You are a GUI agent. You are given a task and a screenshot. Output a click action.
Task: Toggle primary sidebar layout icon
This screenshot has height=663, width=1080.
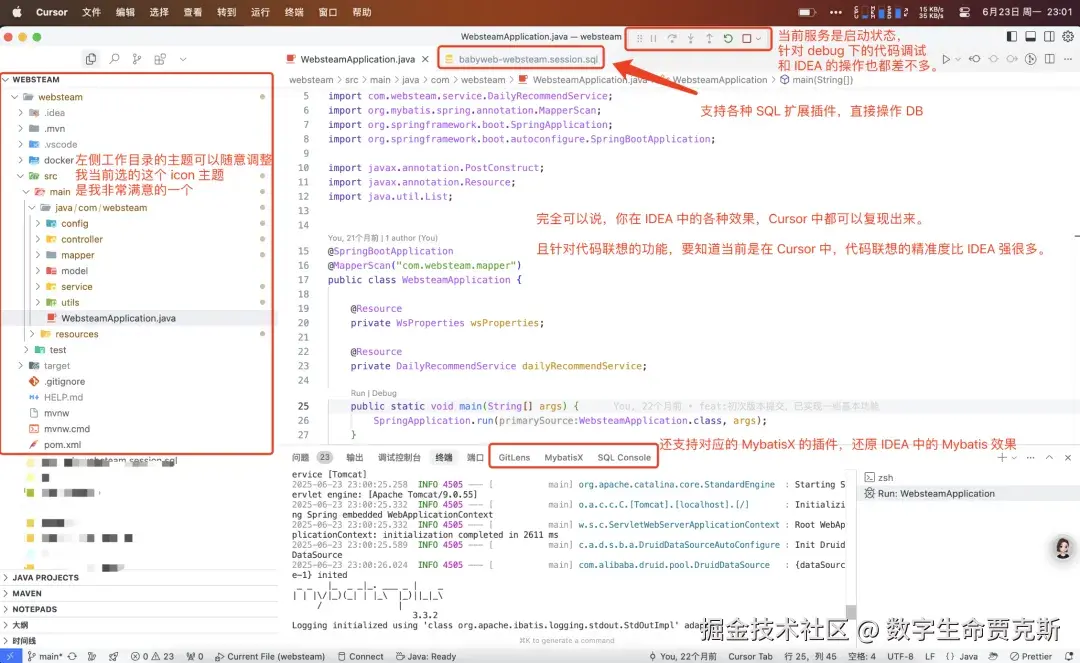[1011, 36]
